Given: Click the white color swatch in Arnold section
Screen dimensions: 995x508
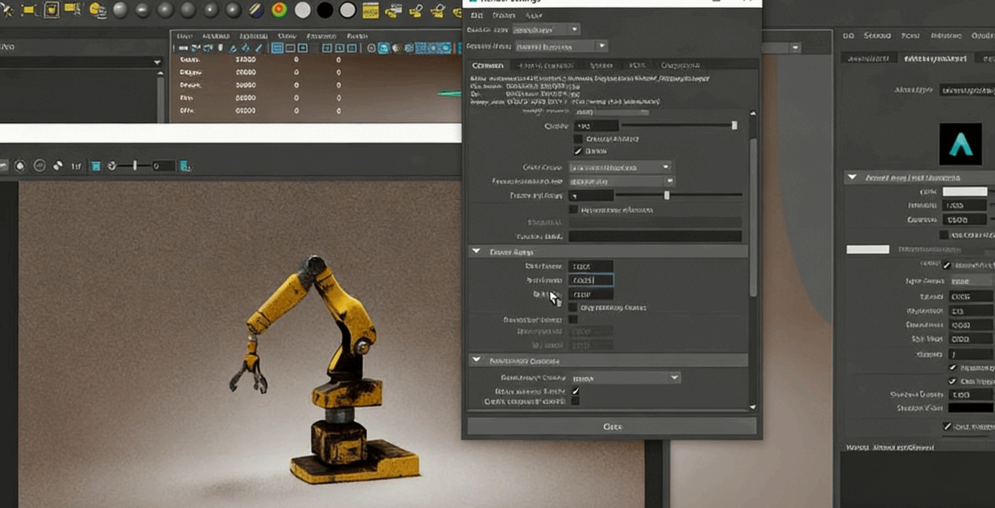Looking at the screenshot, I should click(x=965, y=192).
